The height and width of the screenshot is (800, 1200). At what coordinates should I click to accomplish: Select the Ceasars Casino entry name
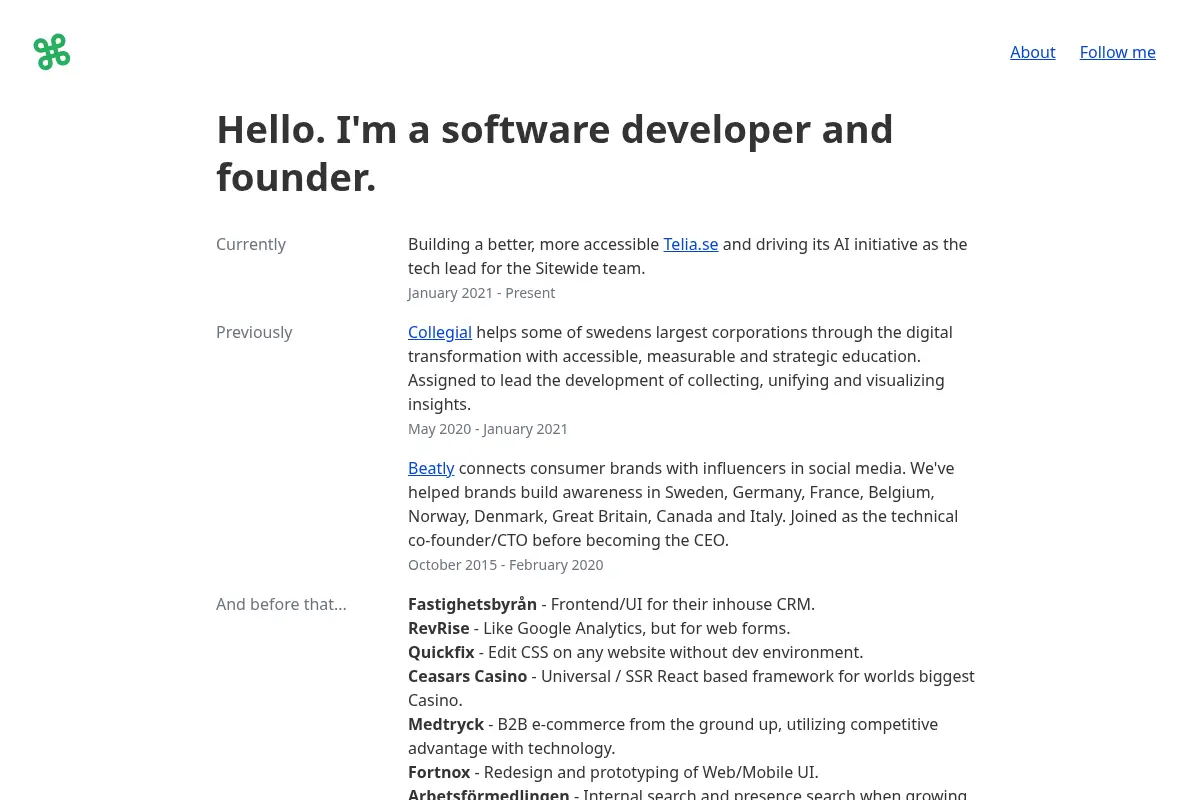467,676
